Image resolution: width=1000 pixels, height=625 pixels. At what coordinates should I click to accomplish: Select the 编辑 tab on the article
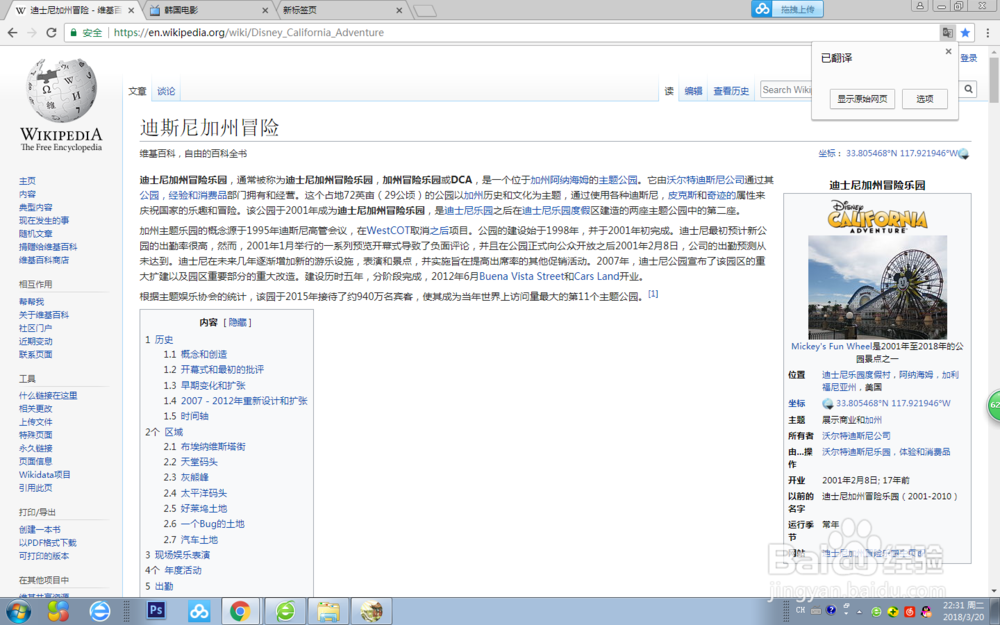(x=693, y=89)
